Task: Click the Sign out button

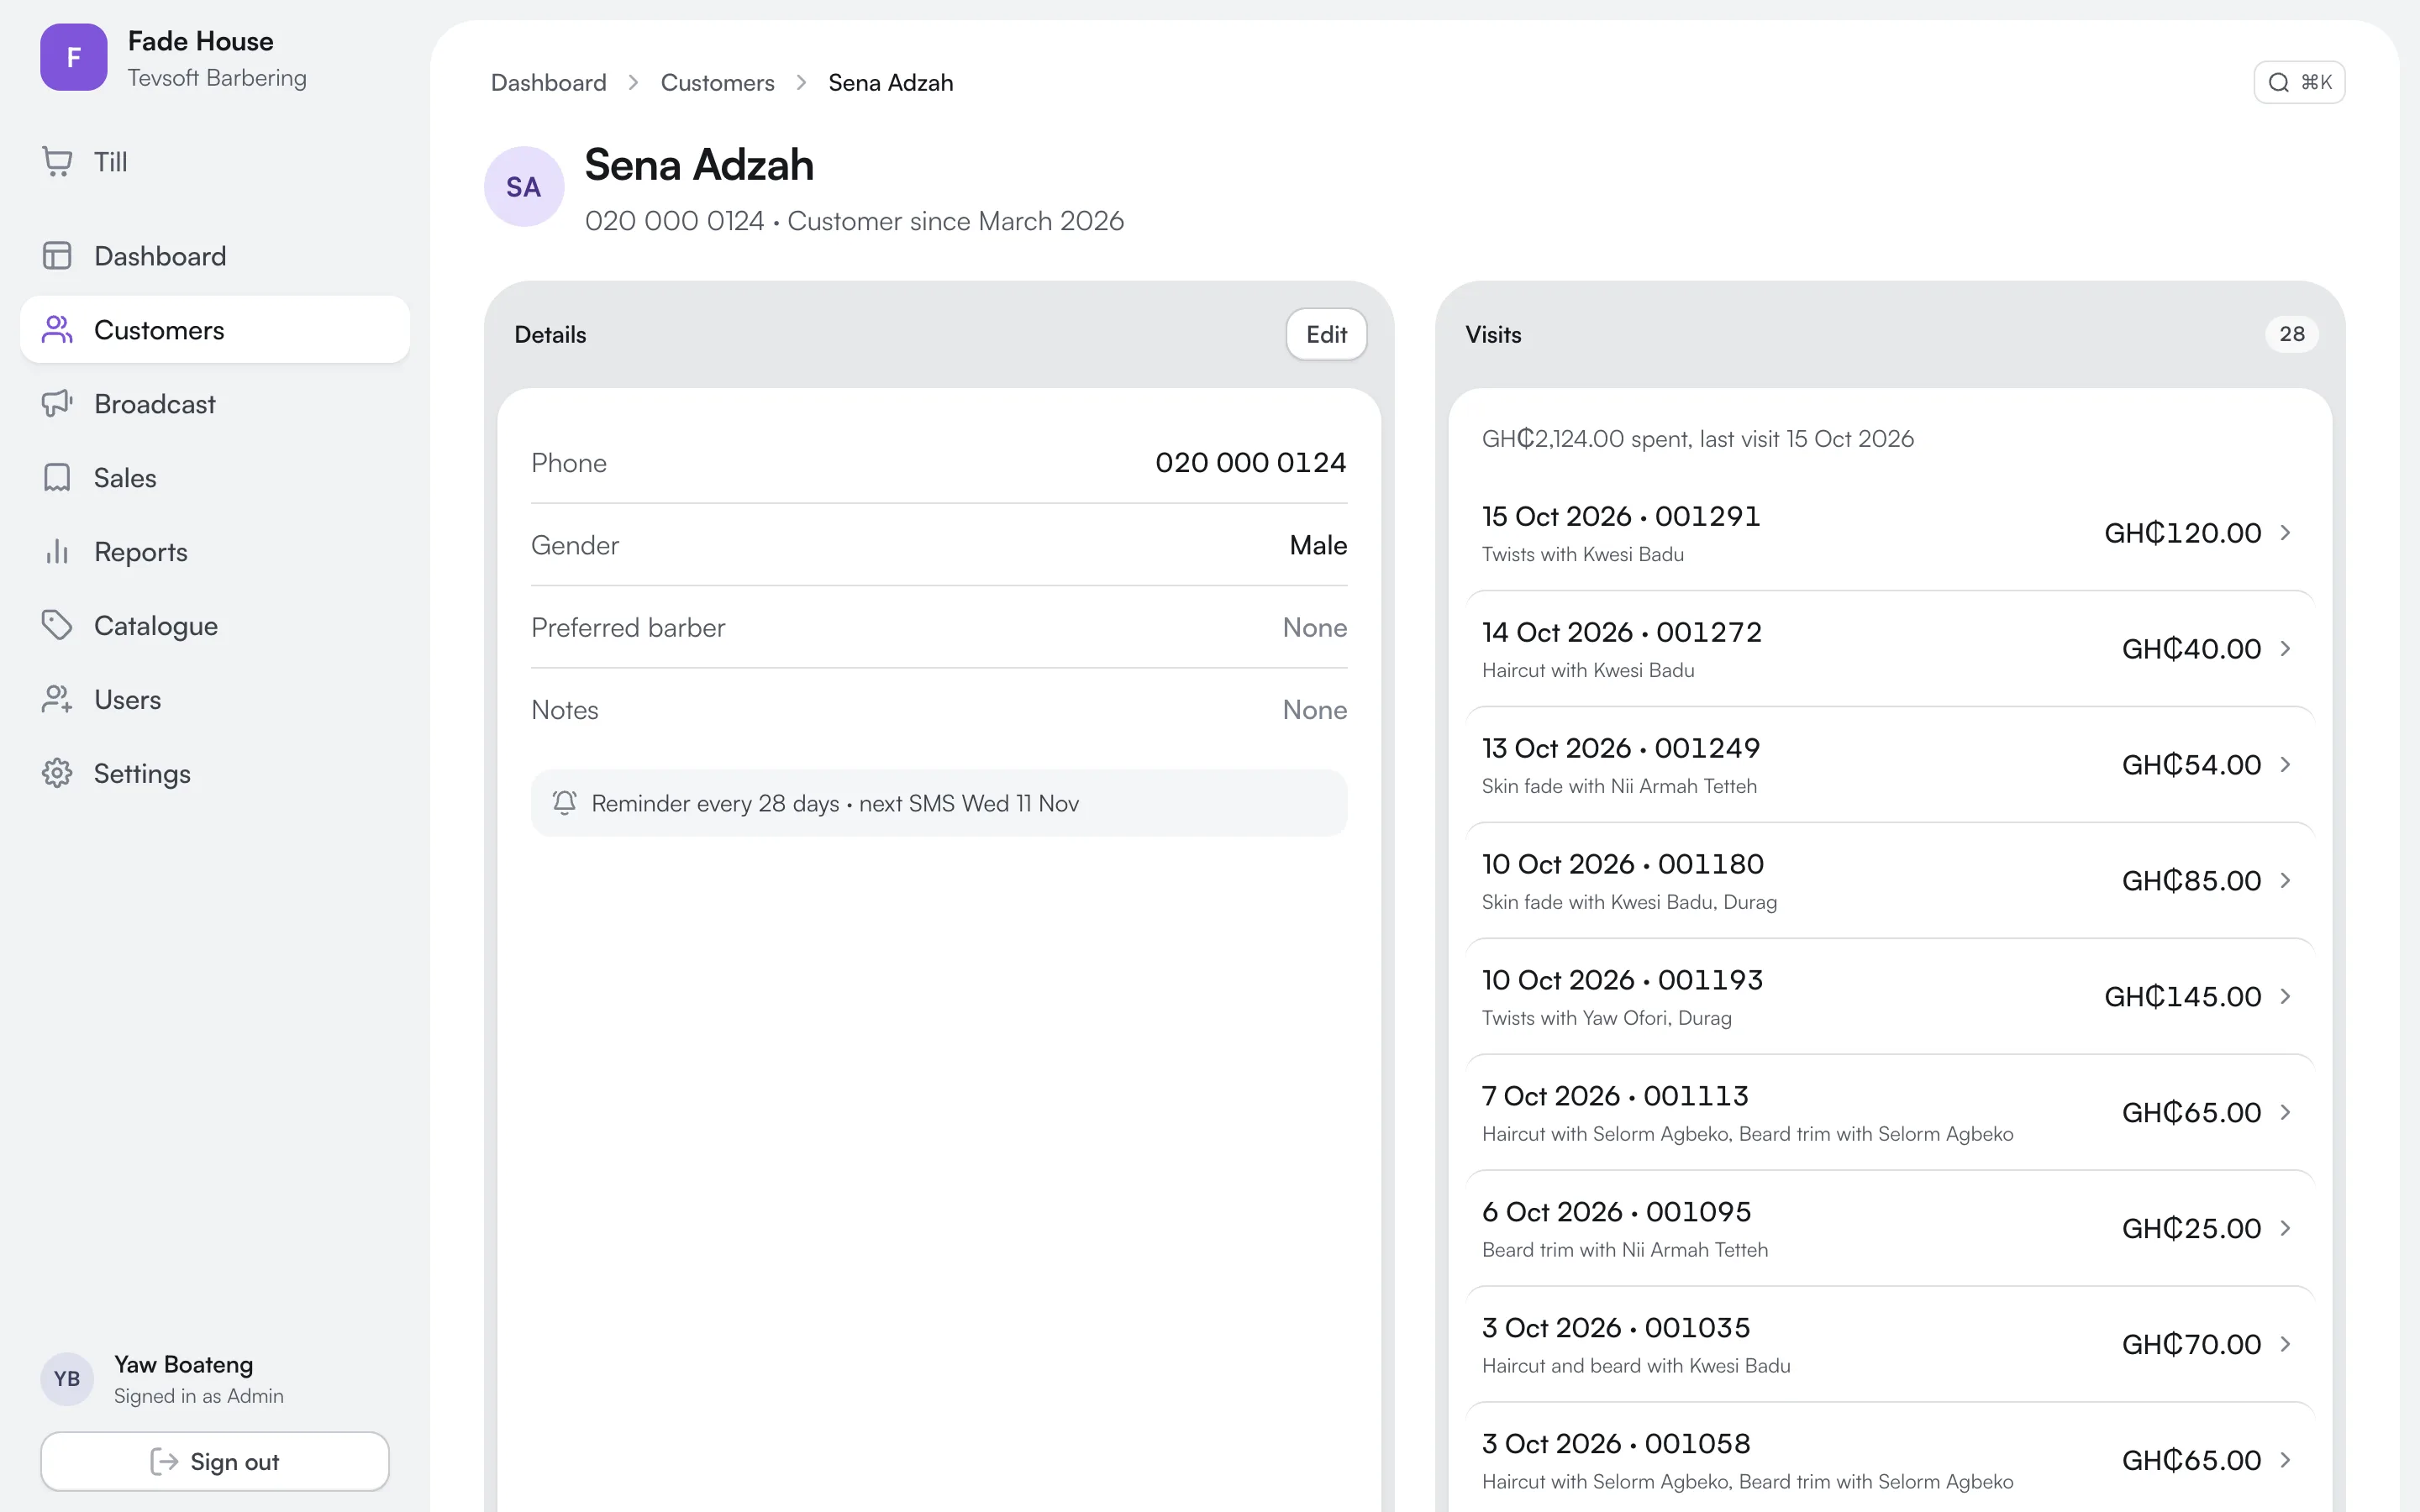Action: click(x=215, y=1462)
